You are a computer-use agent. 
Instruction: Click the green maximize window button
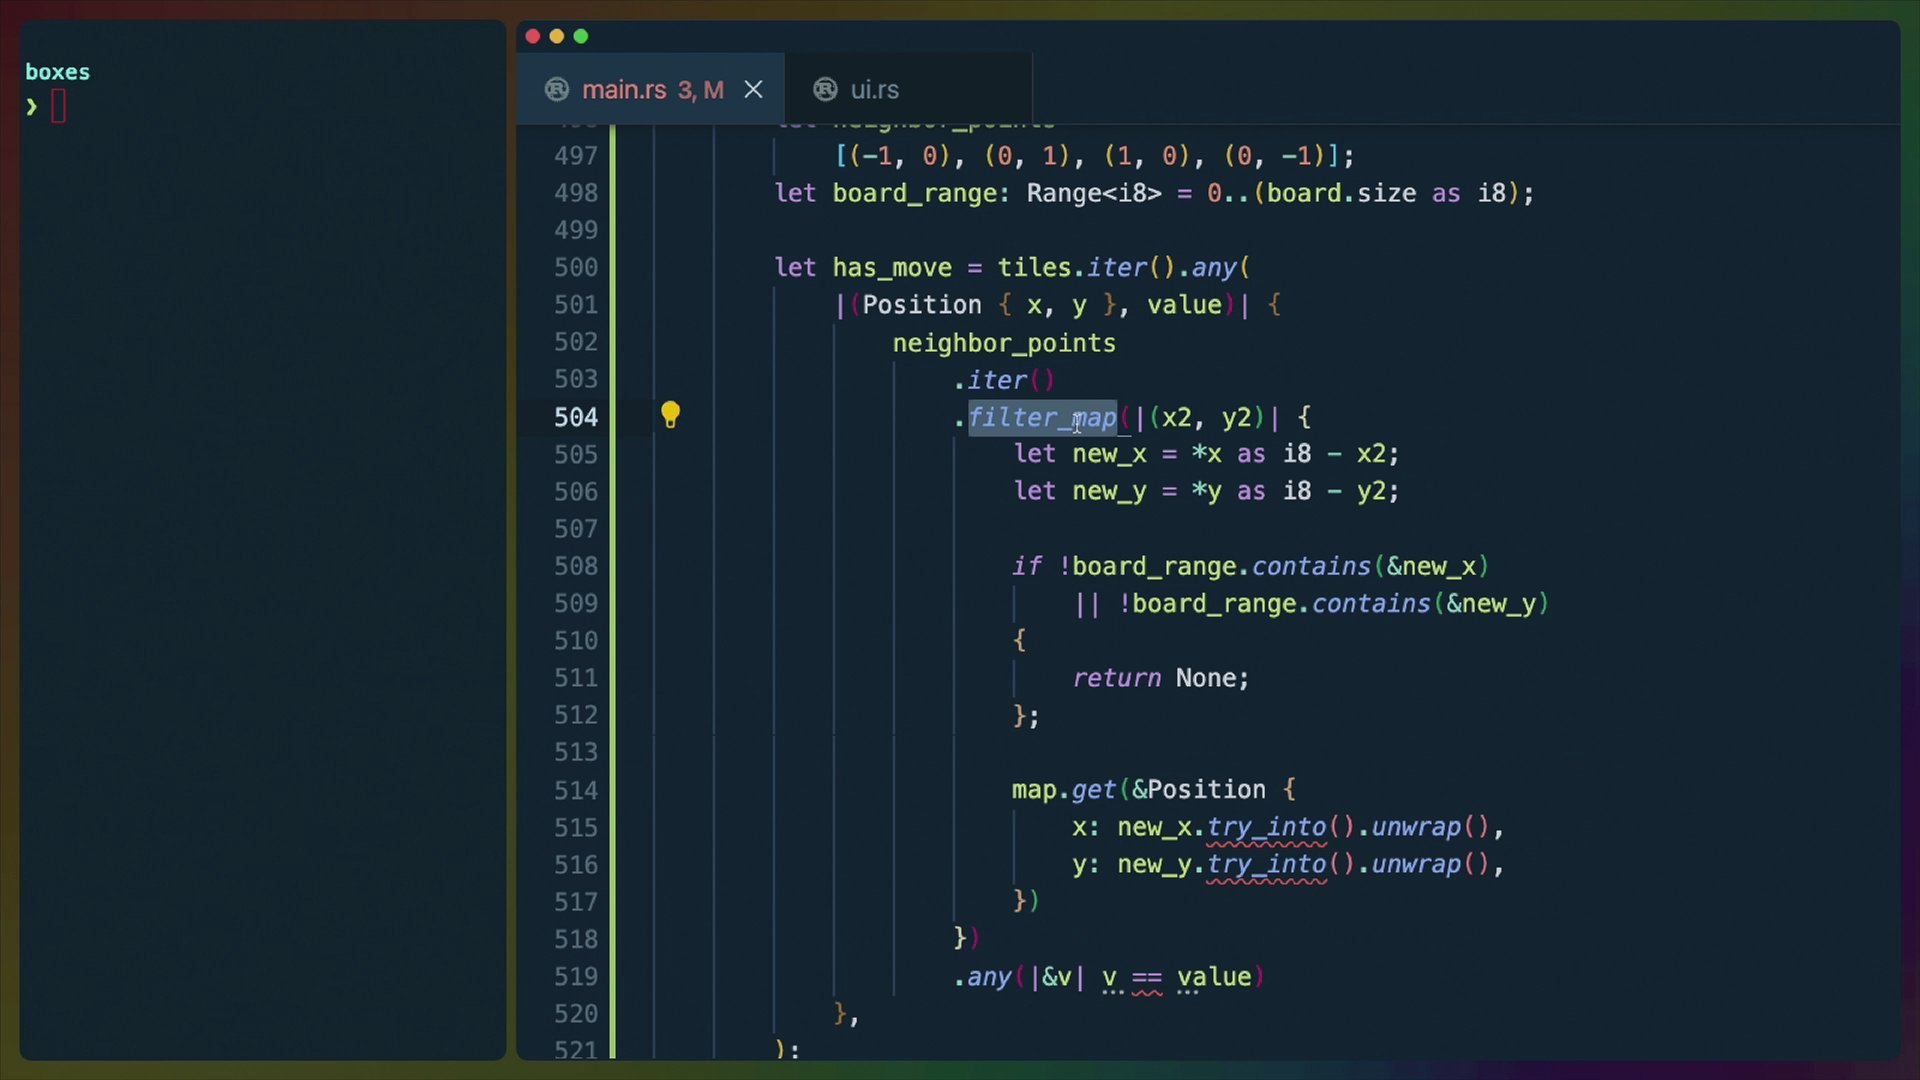coord(581,37)
